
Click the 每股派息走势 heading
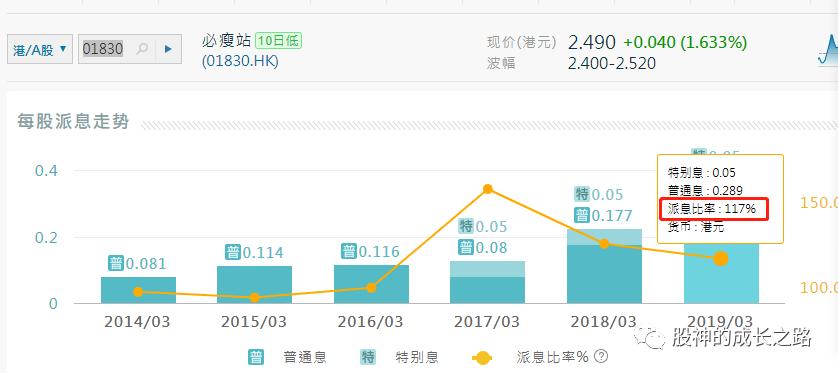pyautogui.click(x=73, y=121)
